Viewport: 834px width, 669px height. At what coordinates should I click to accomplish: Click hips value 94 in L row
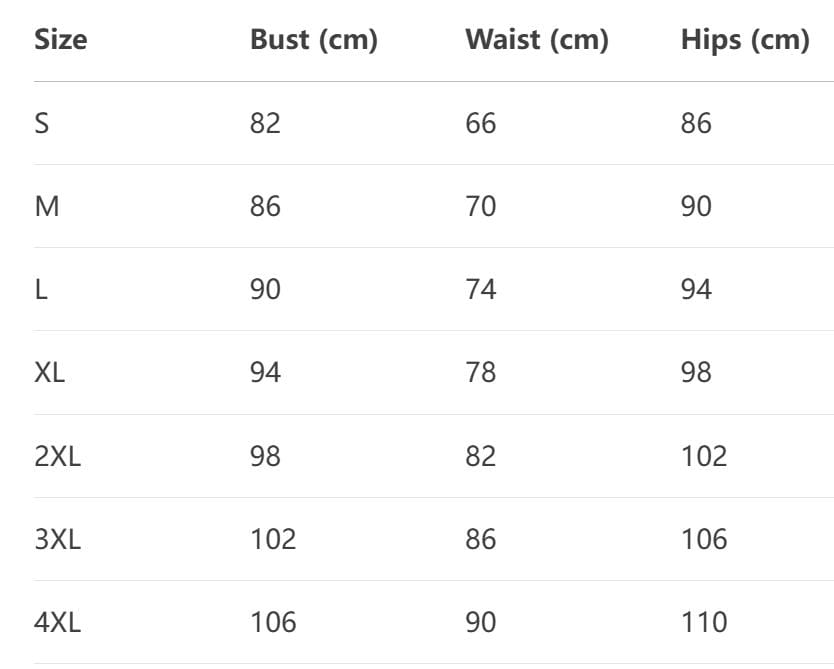pyautogui.click(x=696, y=290)
